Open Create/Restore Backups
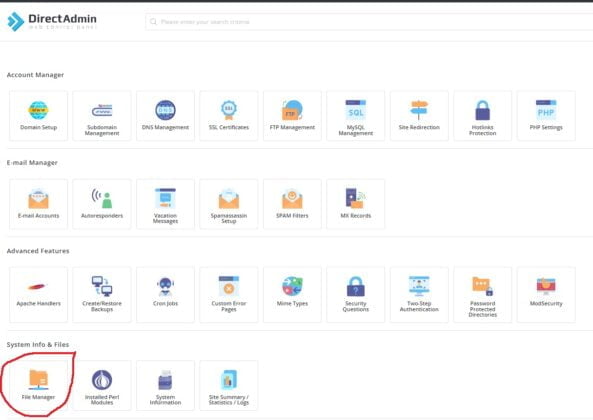Viewport: 593px width, 420px height. [x=102, y=295]
